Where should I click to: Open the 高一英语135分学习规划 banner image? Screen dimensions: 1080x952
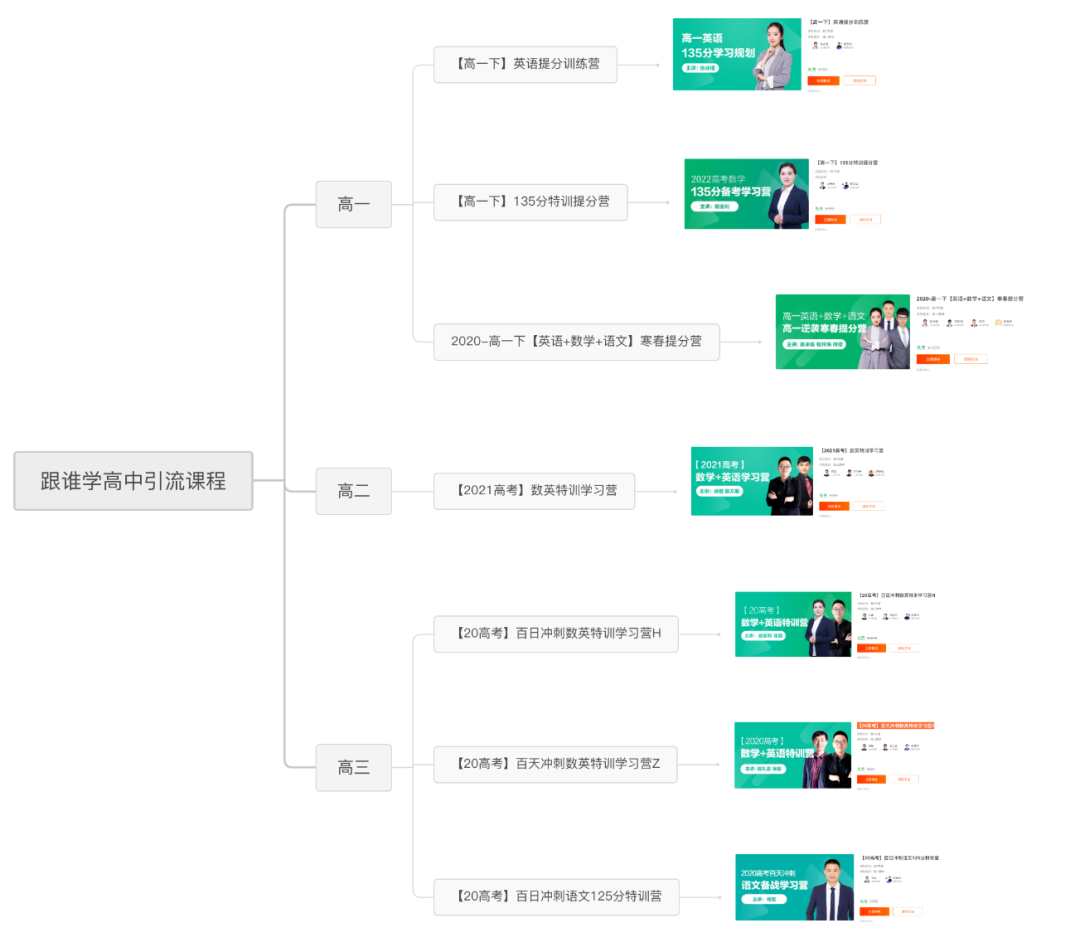(x=736, y=54)
